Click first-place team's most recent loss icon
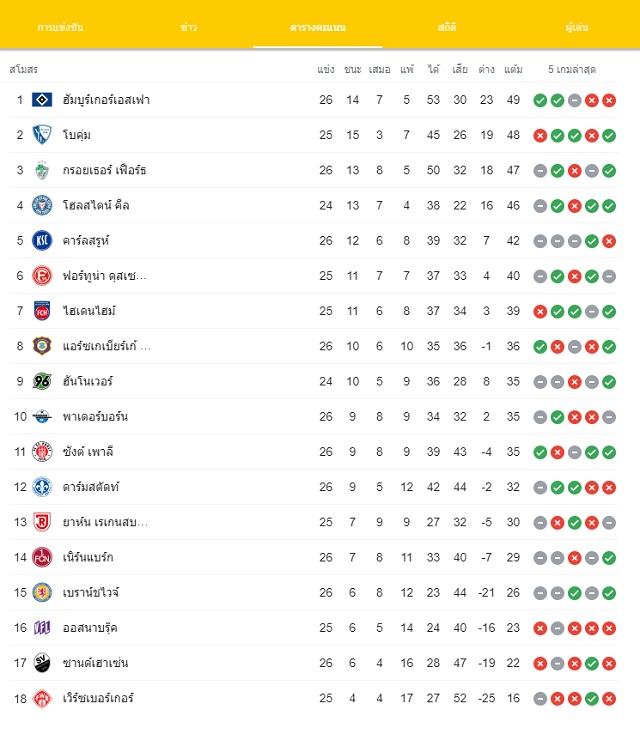Image resolution: width=640 pixels, height=734 pixels. (609, 100)
